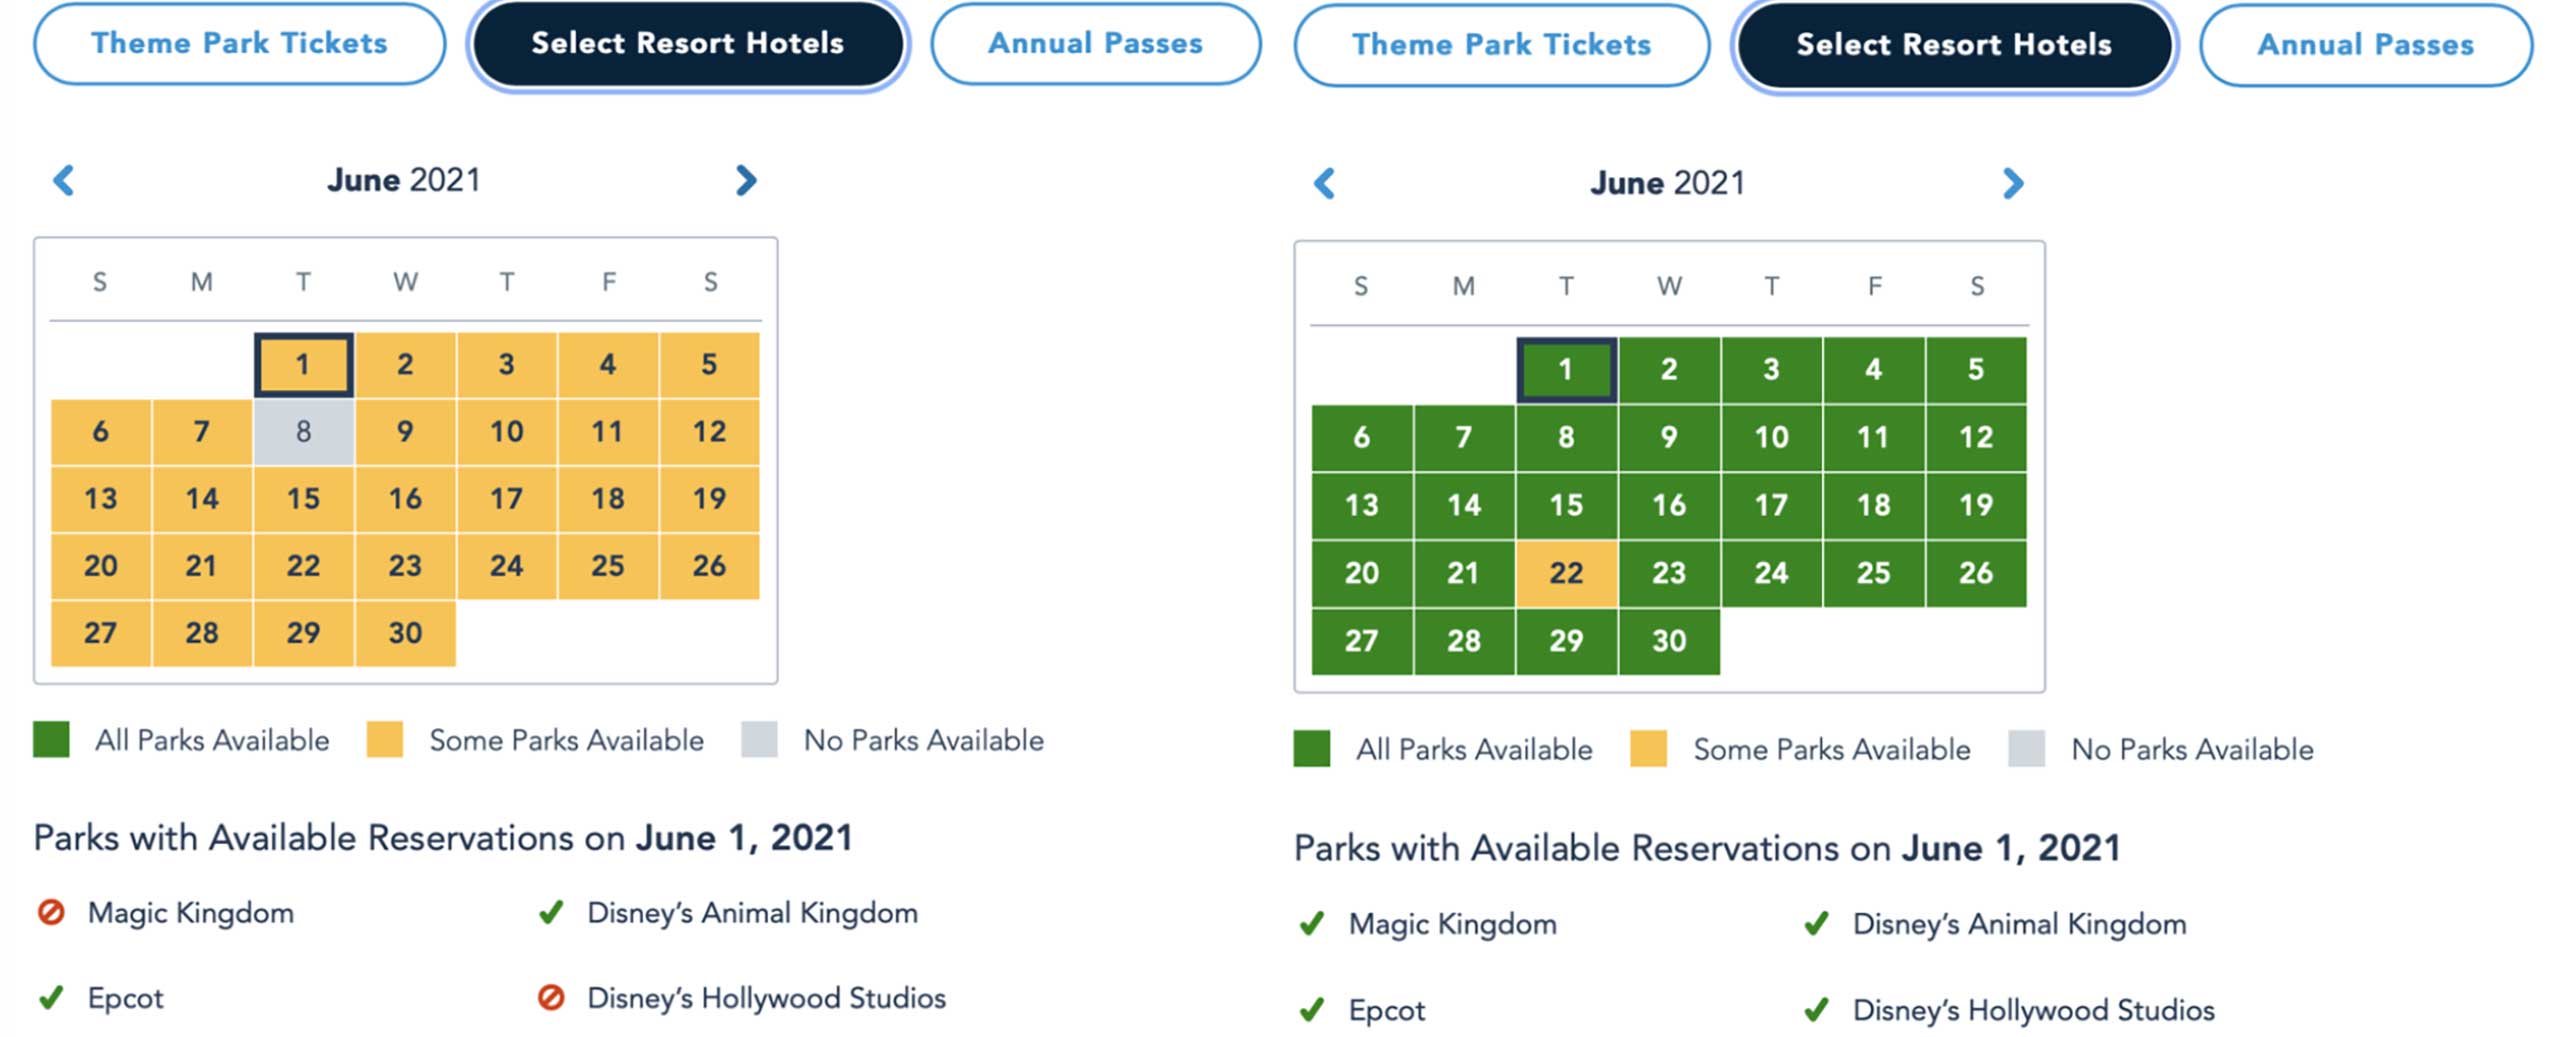Go to previous month on left calendar

(64, 181)
